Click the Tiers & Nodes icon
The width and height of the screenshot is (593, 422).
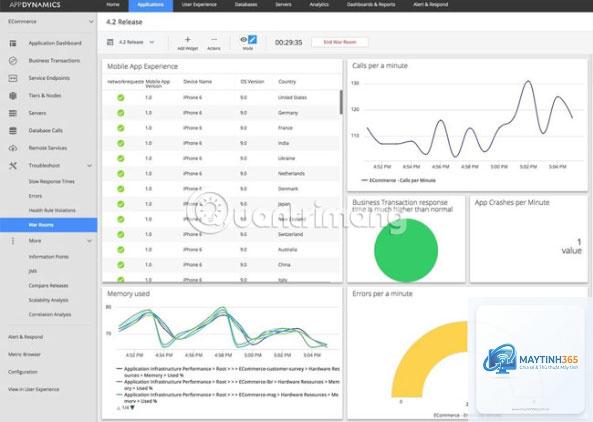click(13, 96)
